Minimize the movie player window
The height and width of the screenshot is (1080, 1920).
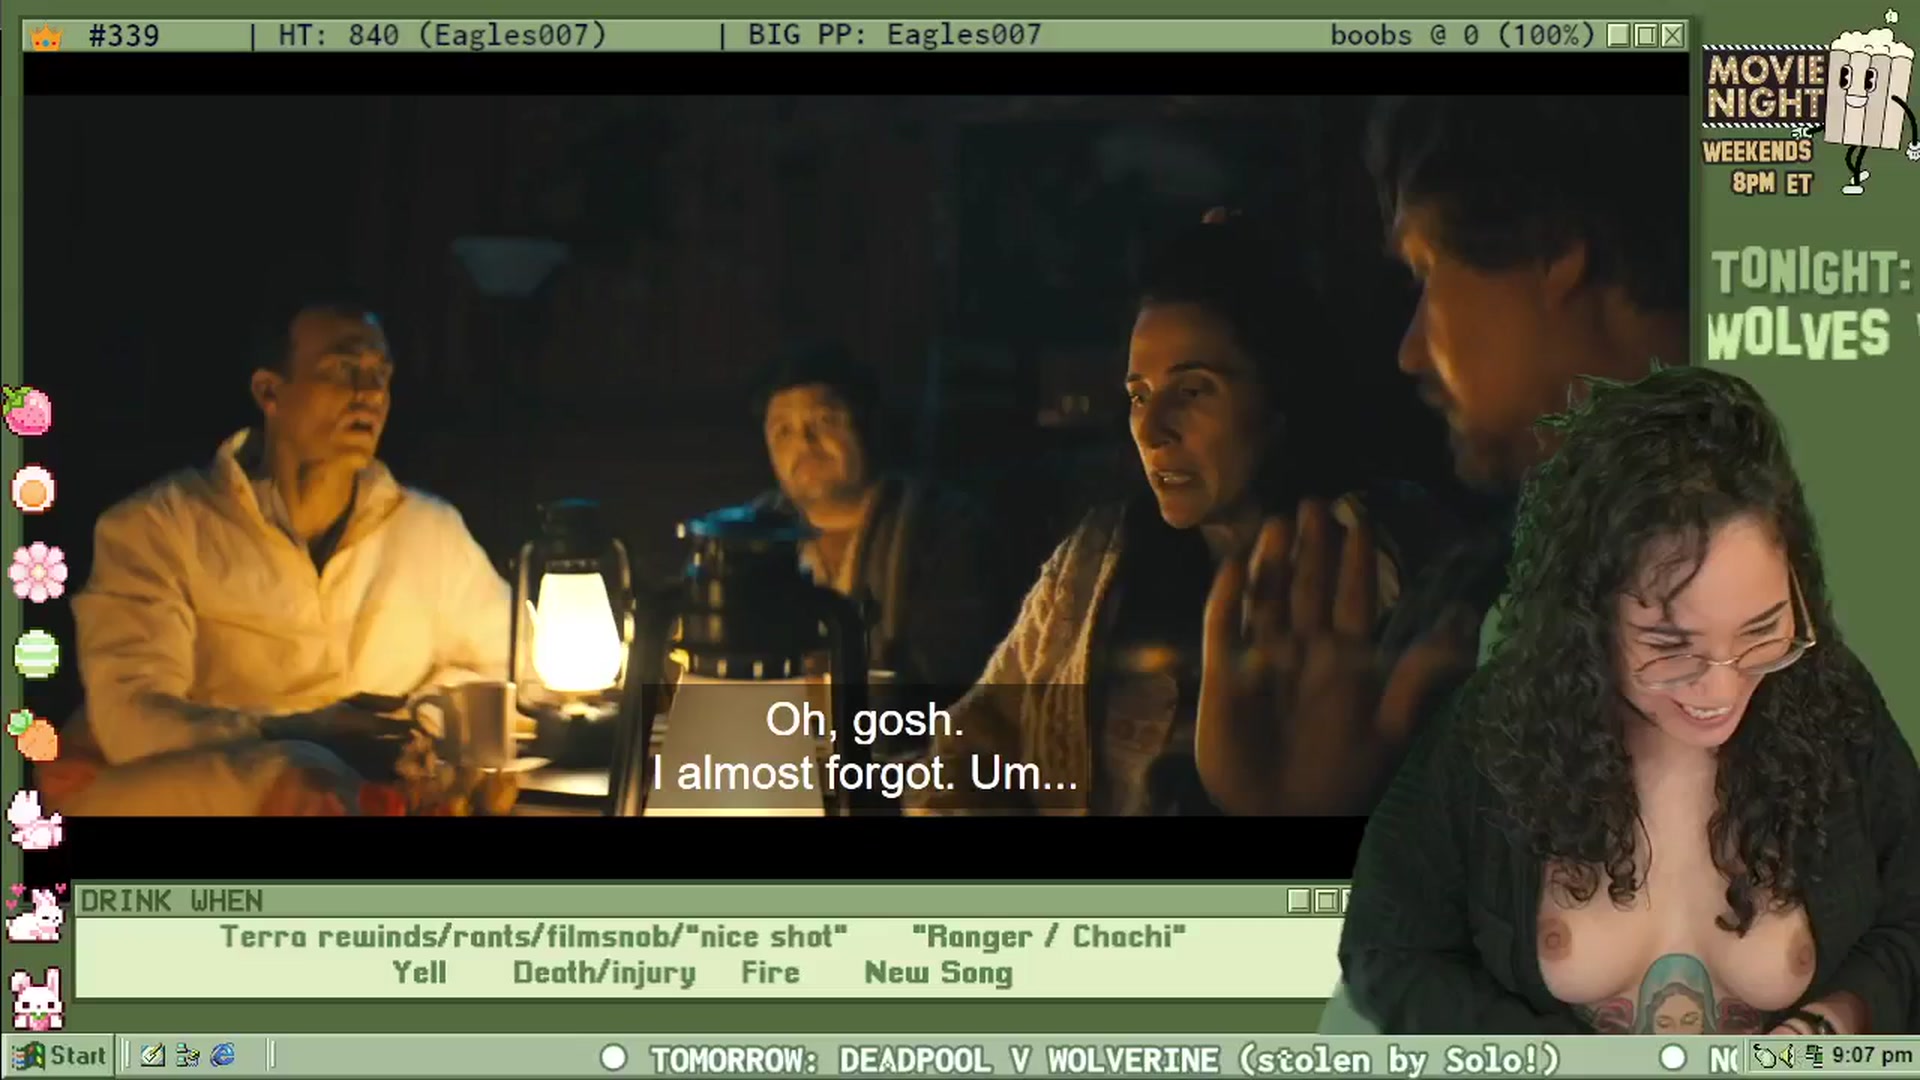pyautogui.click(x=1619, y=36)
